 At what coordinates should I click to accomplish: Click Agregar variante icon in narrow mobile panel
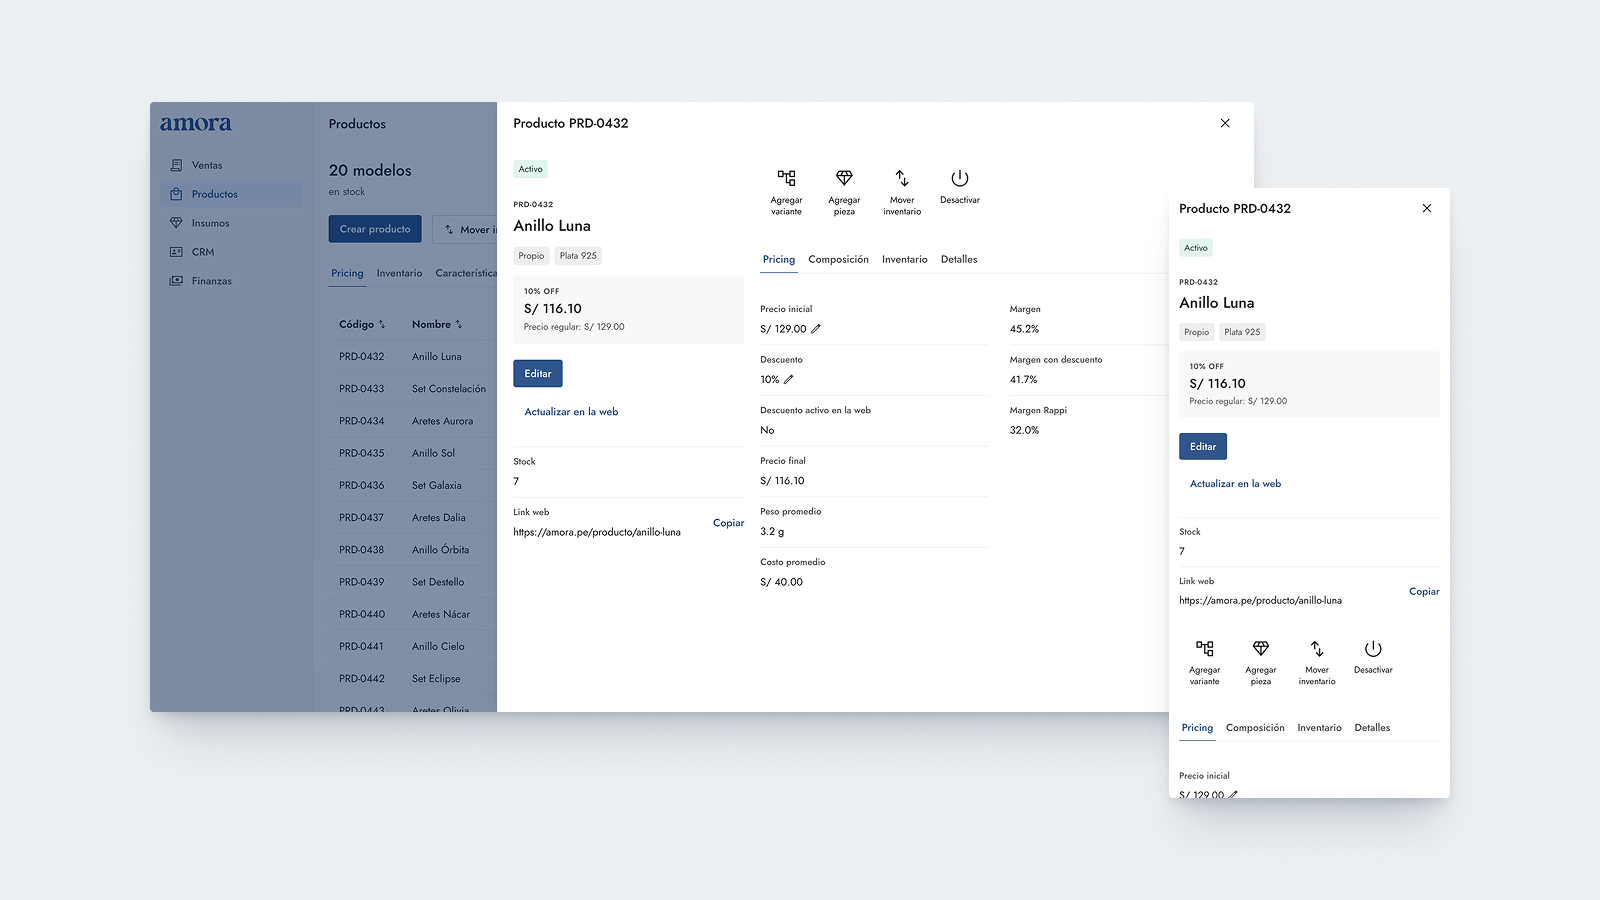click(1205, 648)
